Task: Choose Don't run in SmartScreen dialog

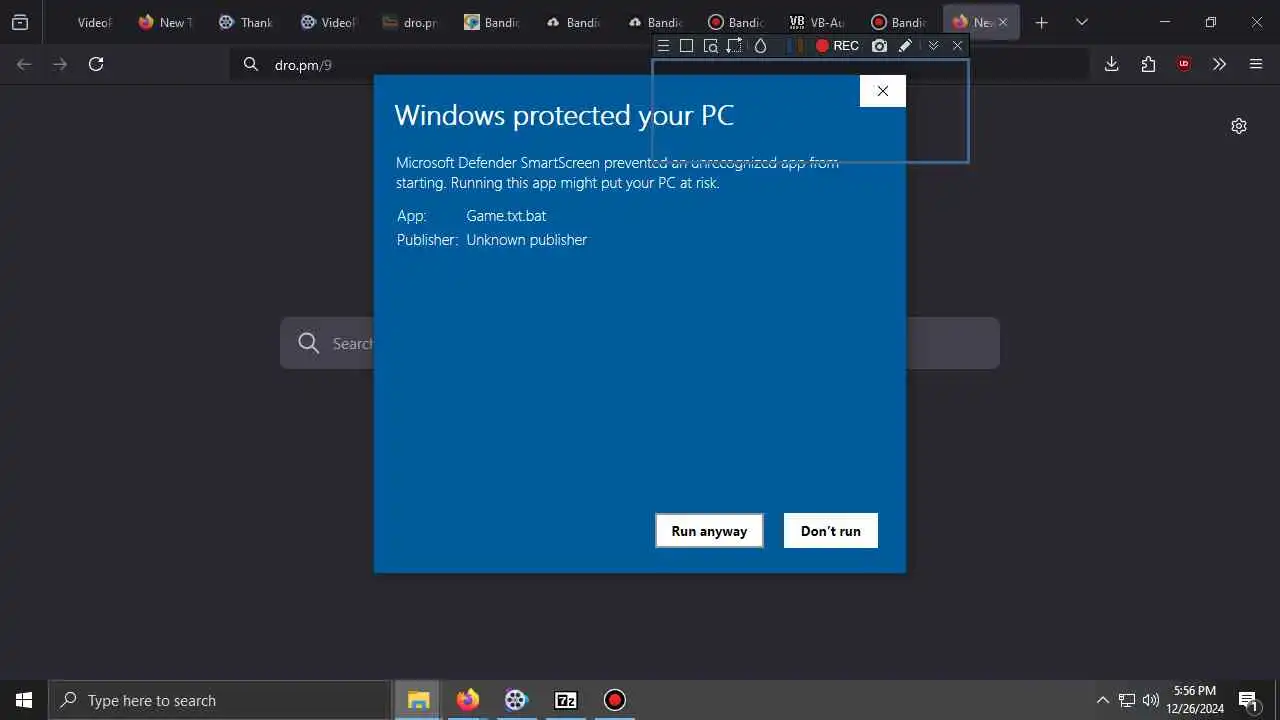Action: [830, 531]
